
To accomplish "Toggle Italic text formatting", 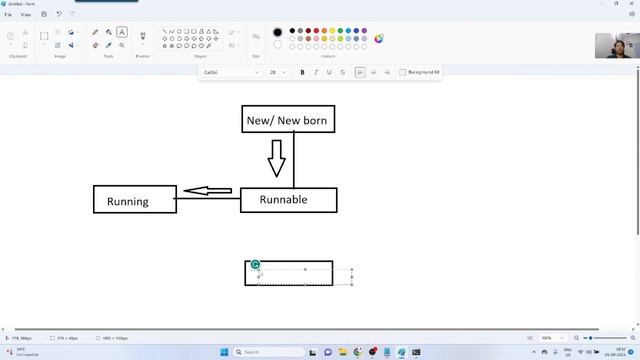I will (316, 72).
